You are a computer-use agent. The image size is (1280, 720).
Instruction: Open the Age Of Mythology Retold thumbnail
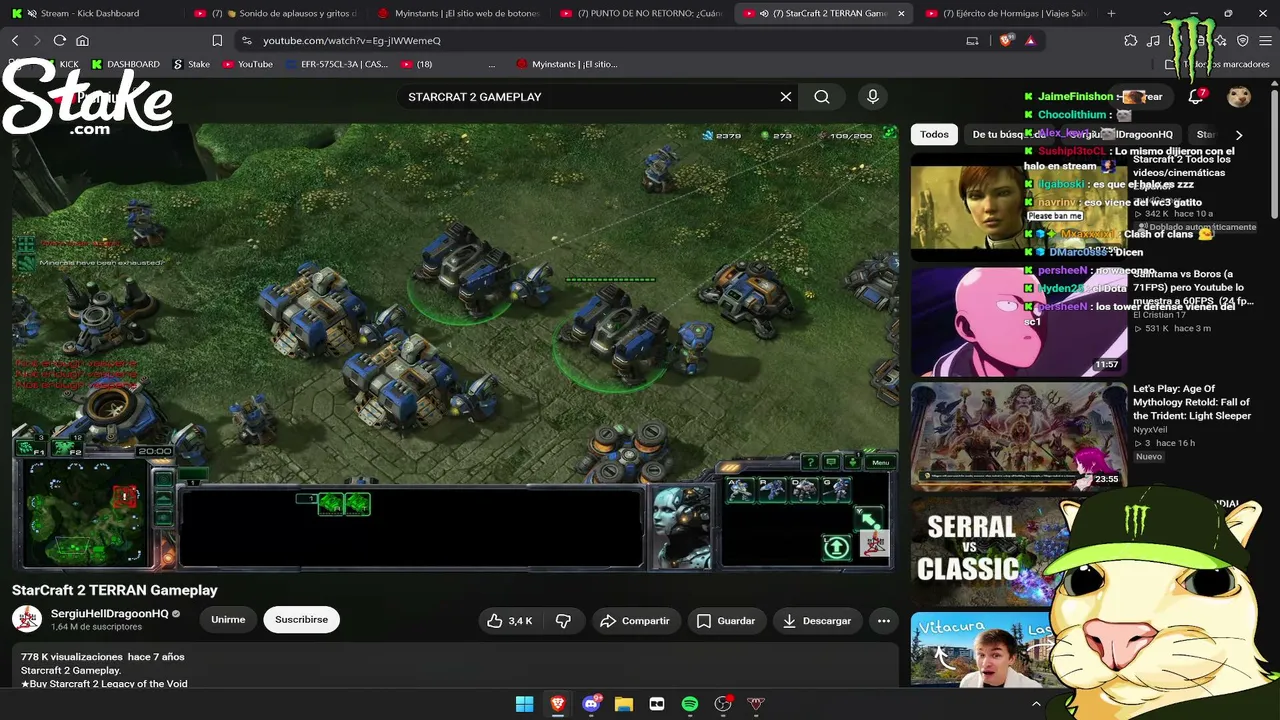click(1018, 436)
